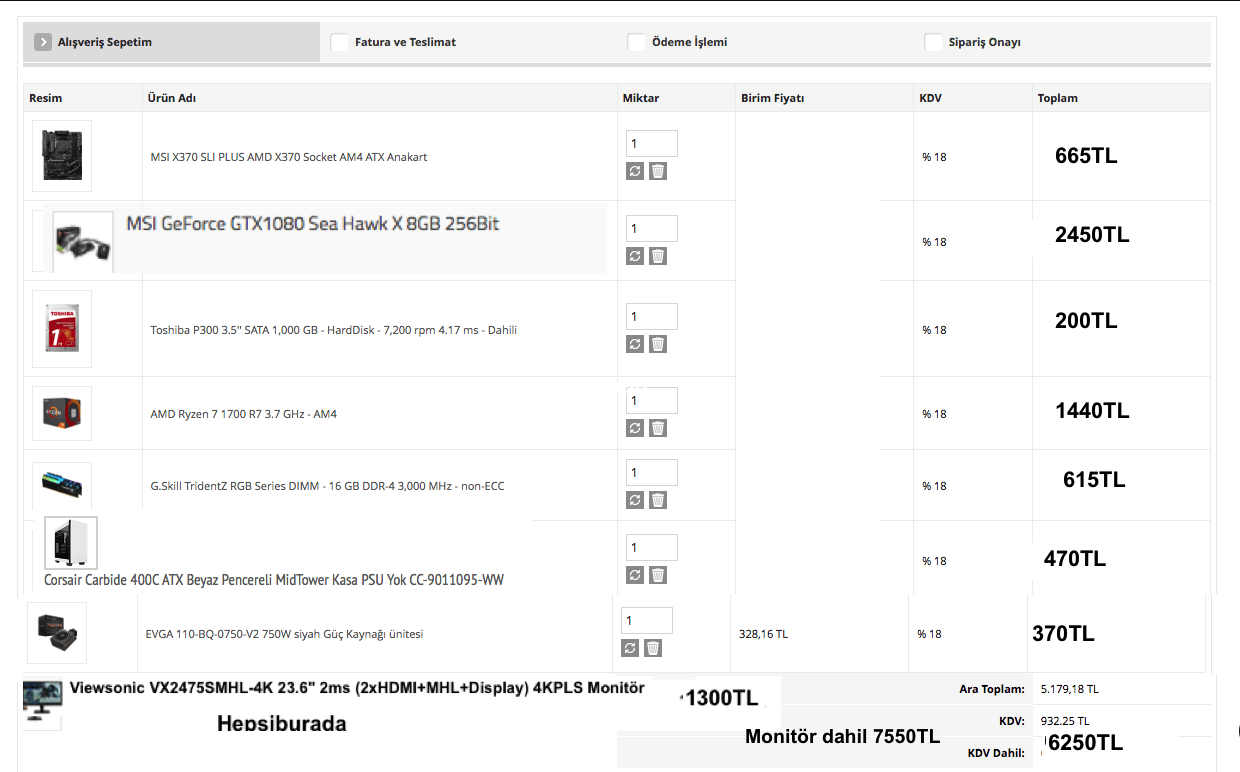Click quantity field of AMD Ryzen 7 1700
Screen dimensions: 1240x772
652,400
